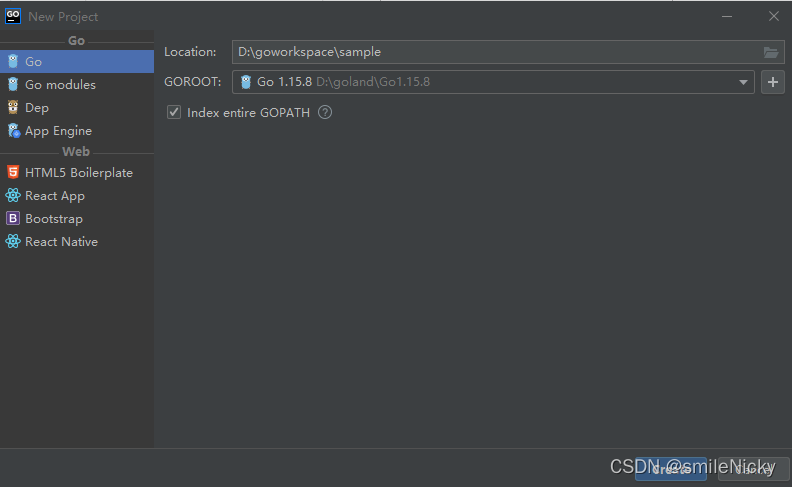
Task: Click the React Native atom icon
Action: point(13,241)
